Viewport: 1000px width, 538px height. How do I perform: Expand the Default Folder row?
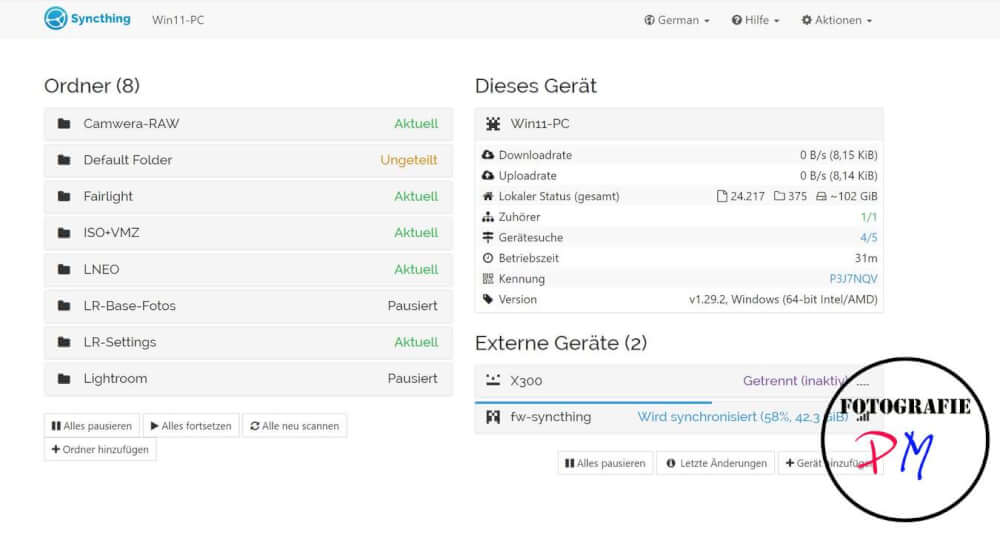click(249, 160)
